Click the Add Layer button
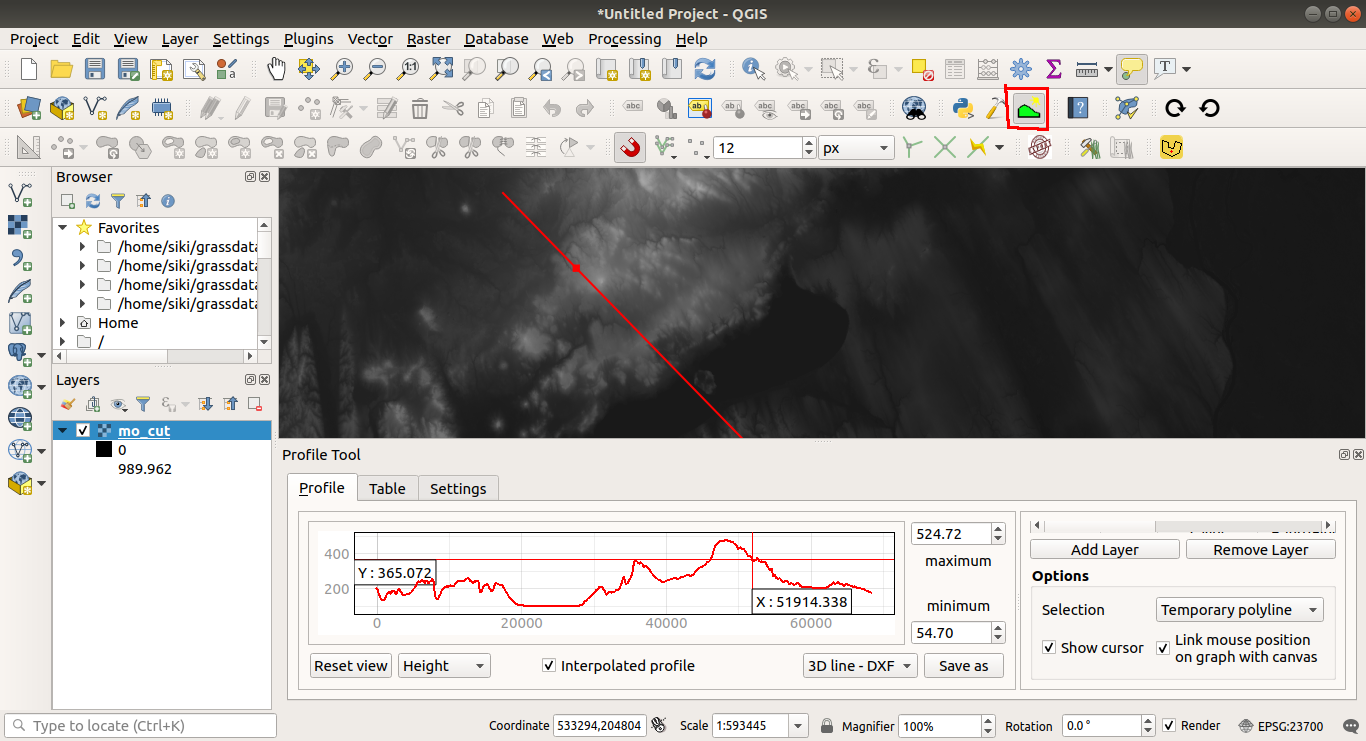Viewport: 1366px width, 741px height. (x=1105, y=550)
